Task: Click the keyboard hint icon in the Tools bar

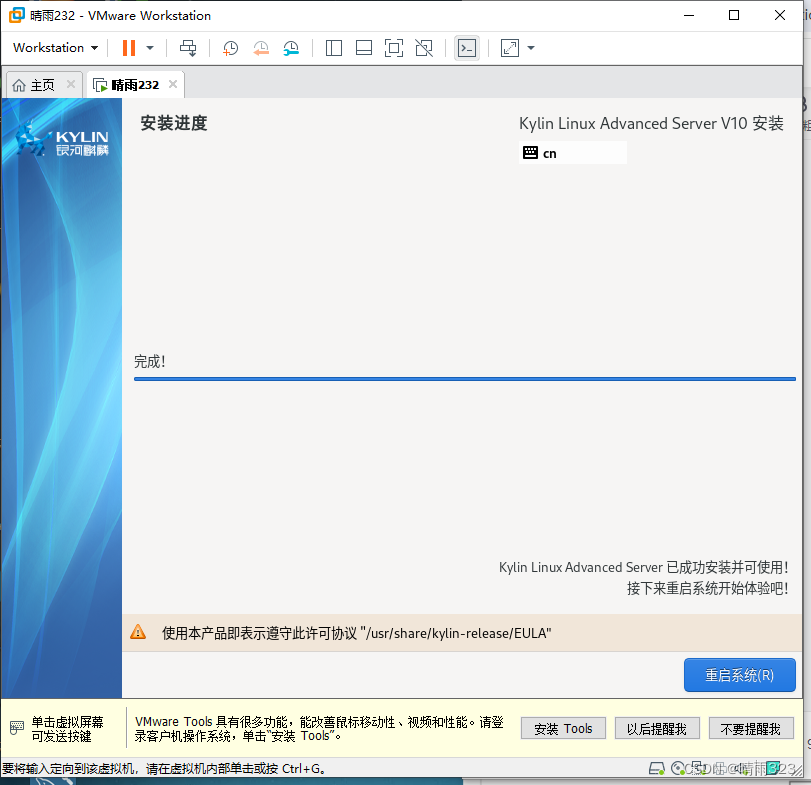Action: (17, 728)
